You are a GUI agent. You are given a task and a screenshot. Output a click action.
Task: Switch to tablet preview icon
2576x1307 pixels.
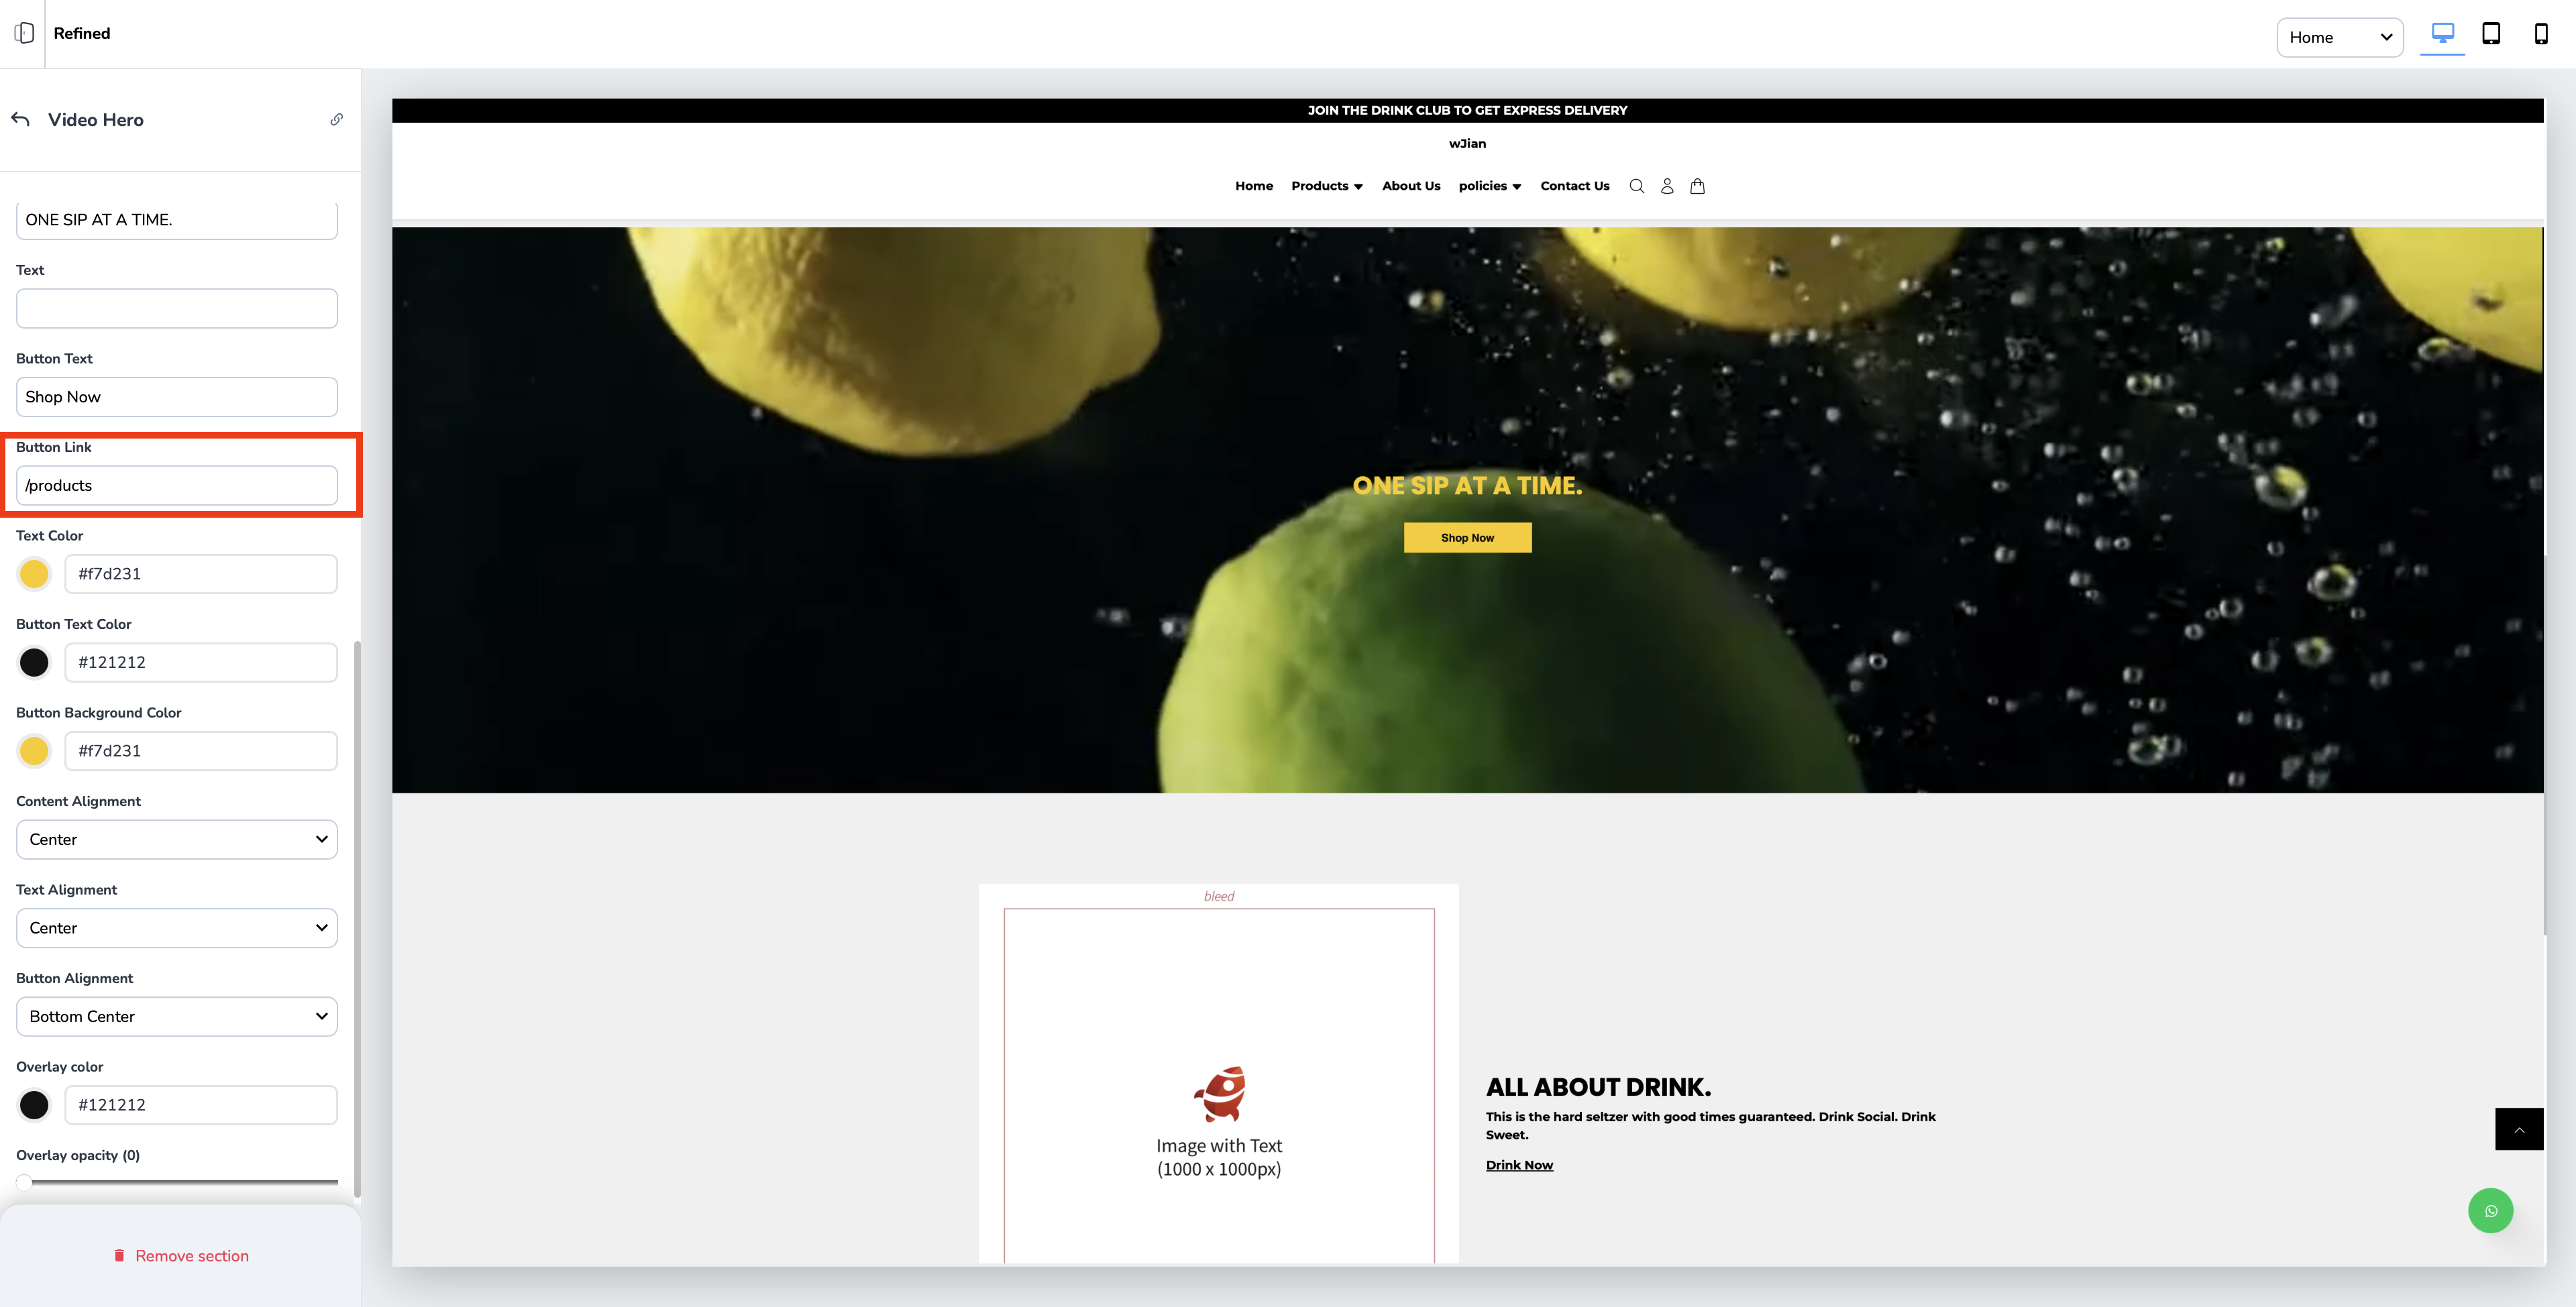point(2491,34)
